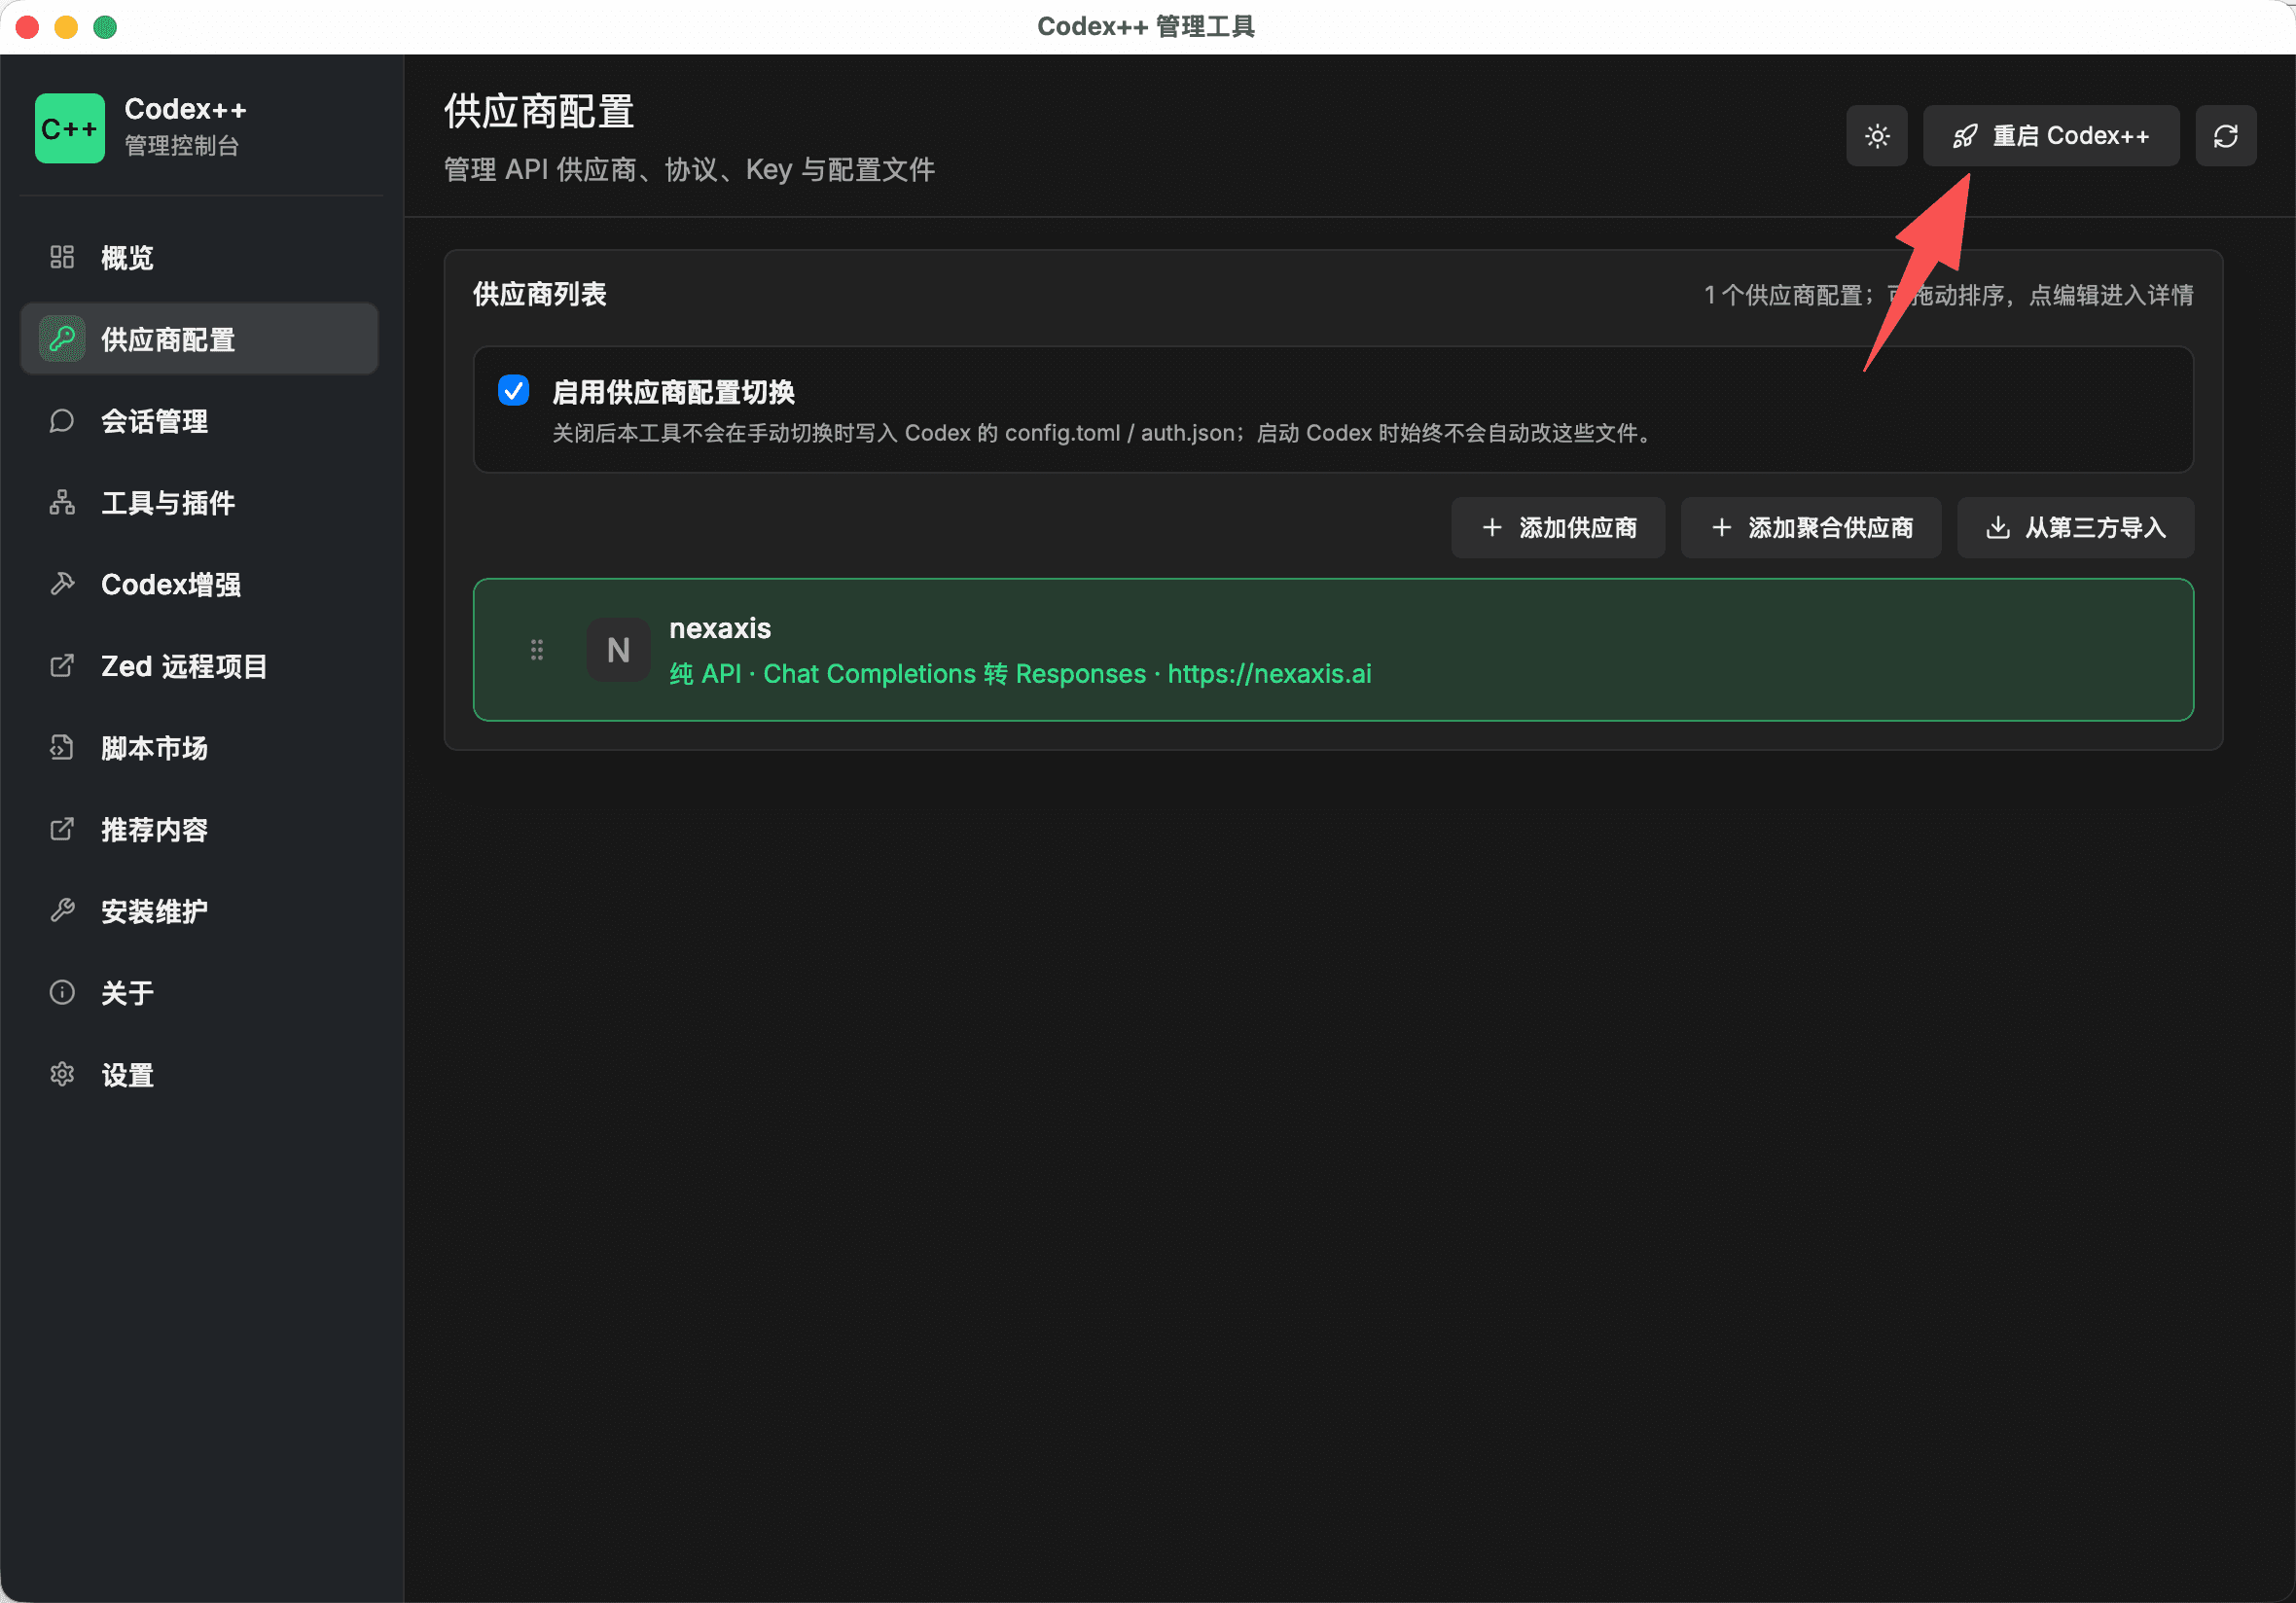This screenshot has height=1603, width=2296.
Task: Open the 概览 page
Action: 199,257
